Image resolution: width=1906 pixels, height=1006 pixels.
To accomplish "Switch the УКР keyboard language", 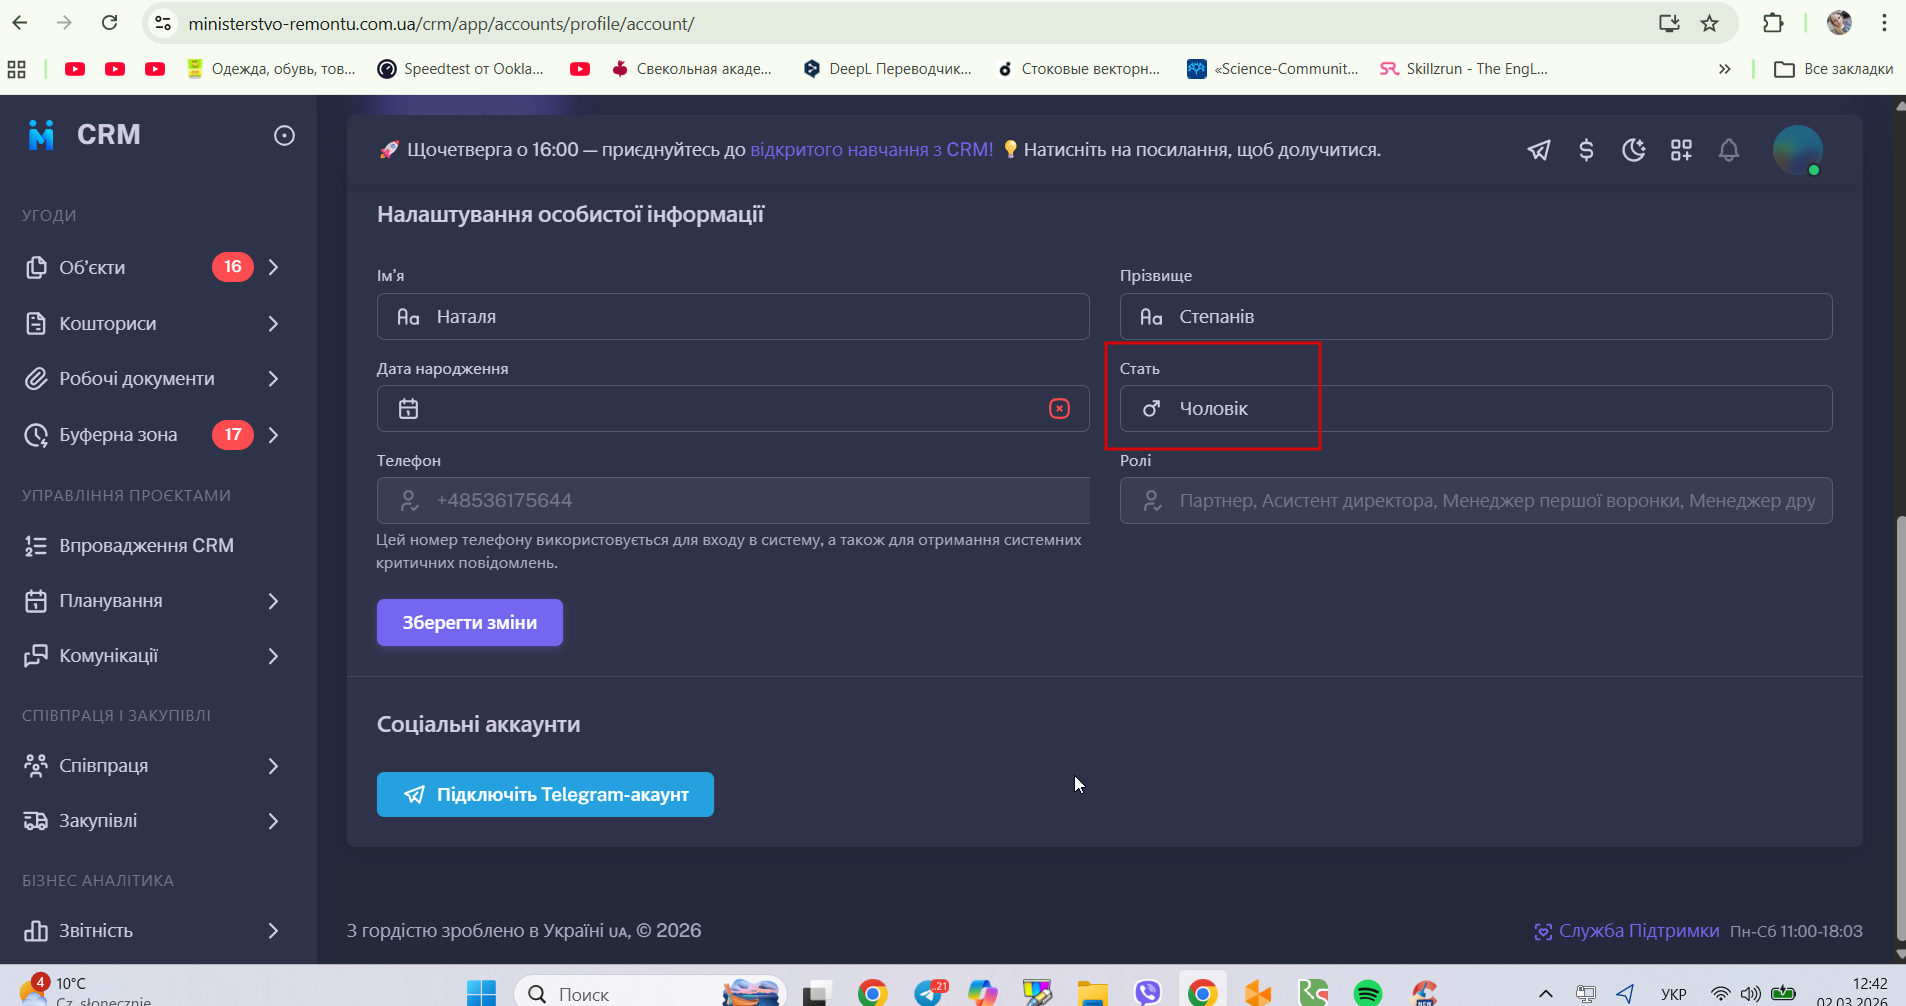I will pos(1673,994).
